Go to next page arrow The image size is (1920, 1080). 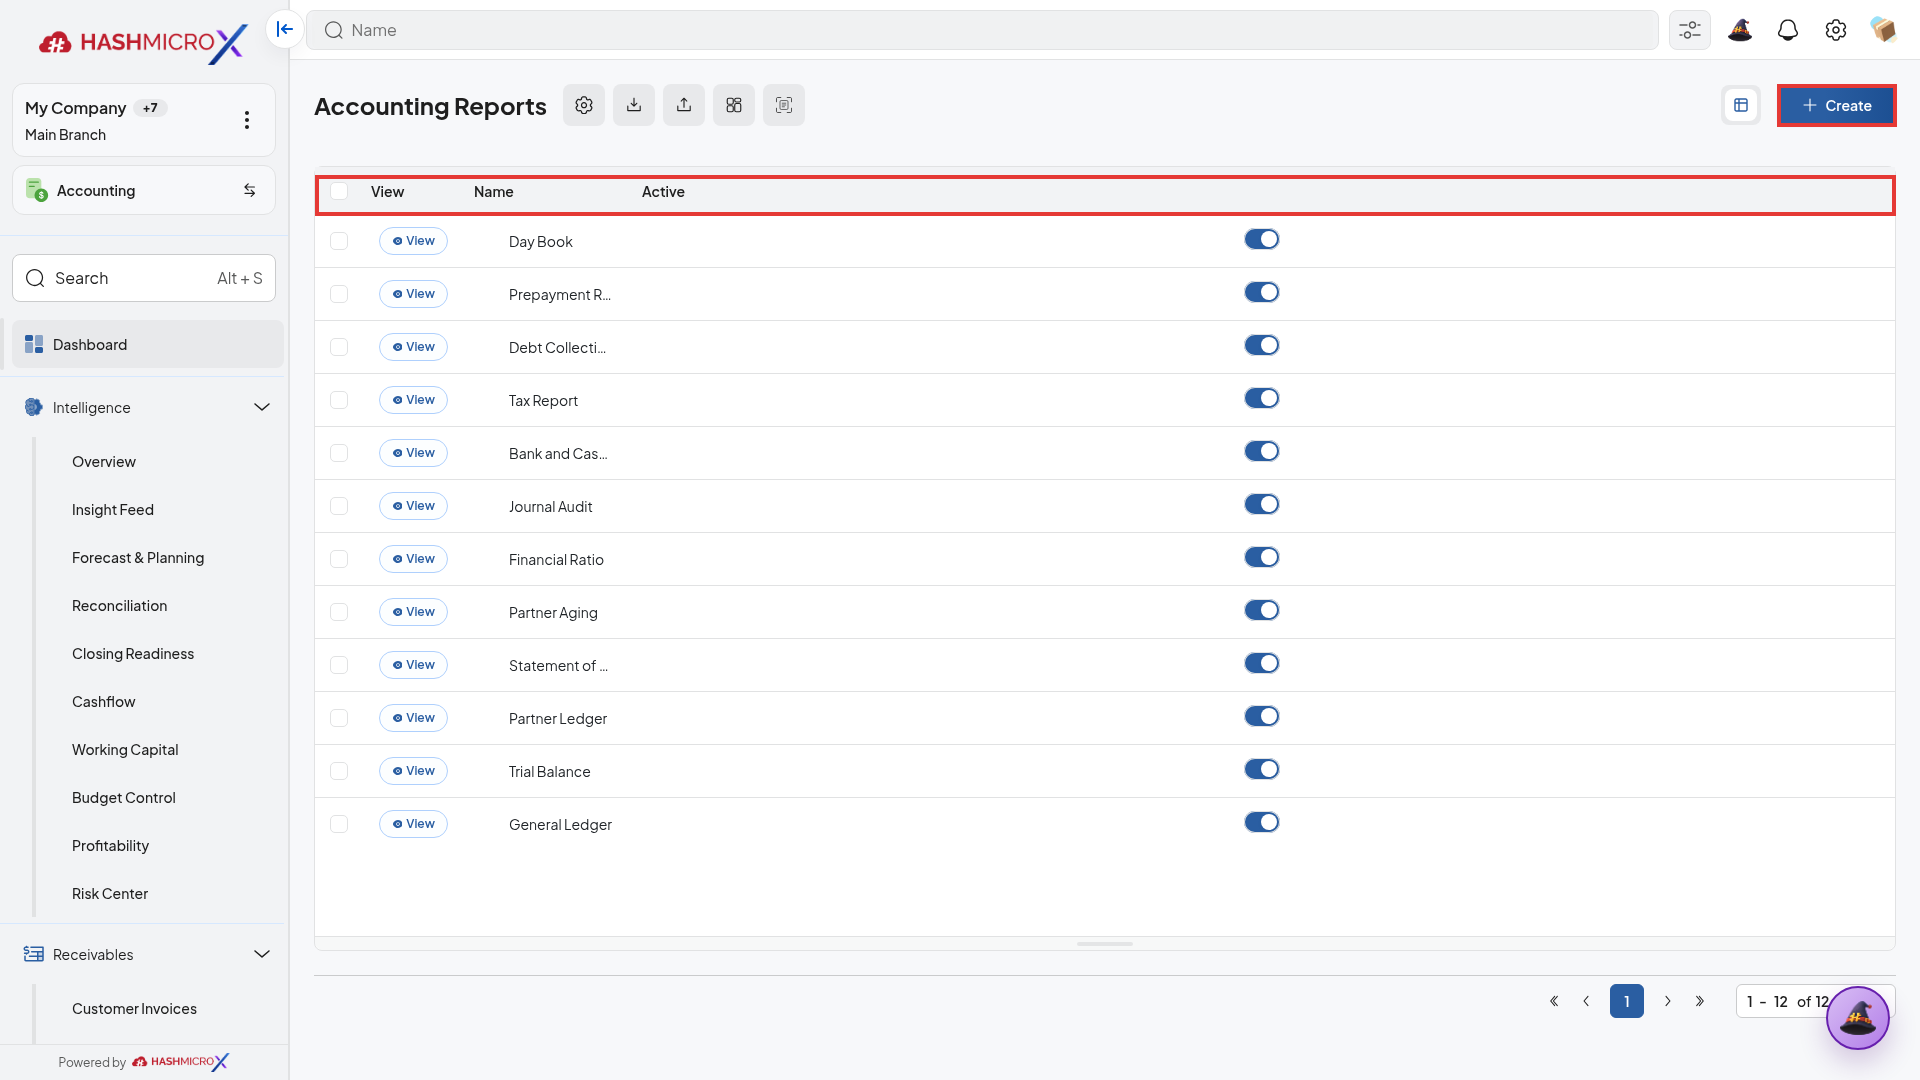(1668, 1001)
